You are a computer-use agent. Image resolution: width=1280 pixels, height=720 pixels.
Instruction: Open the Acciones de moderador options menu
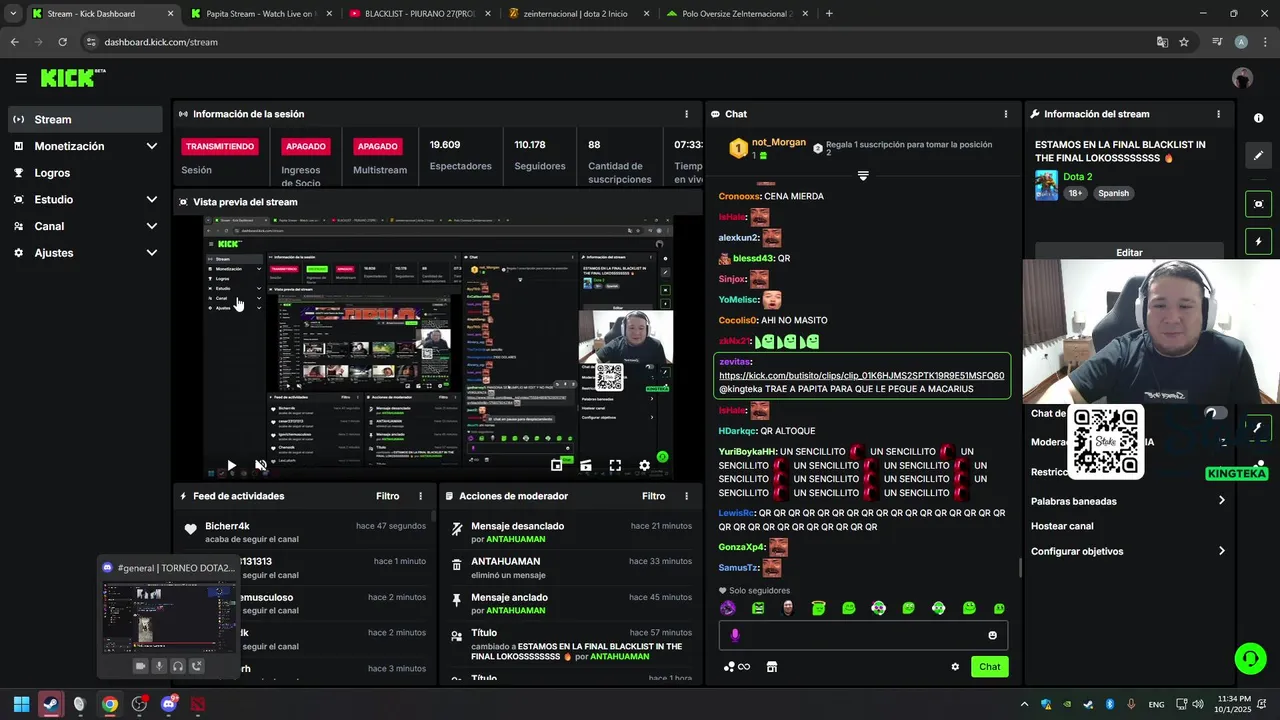tap(686, 496)
